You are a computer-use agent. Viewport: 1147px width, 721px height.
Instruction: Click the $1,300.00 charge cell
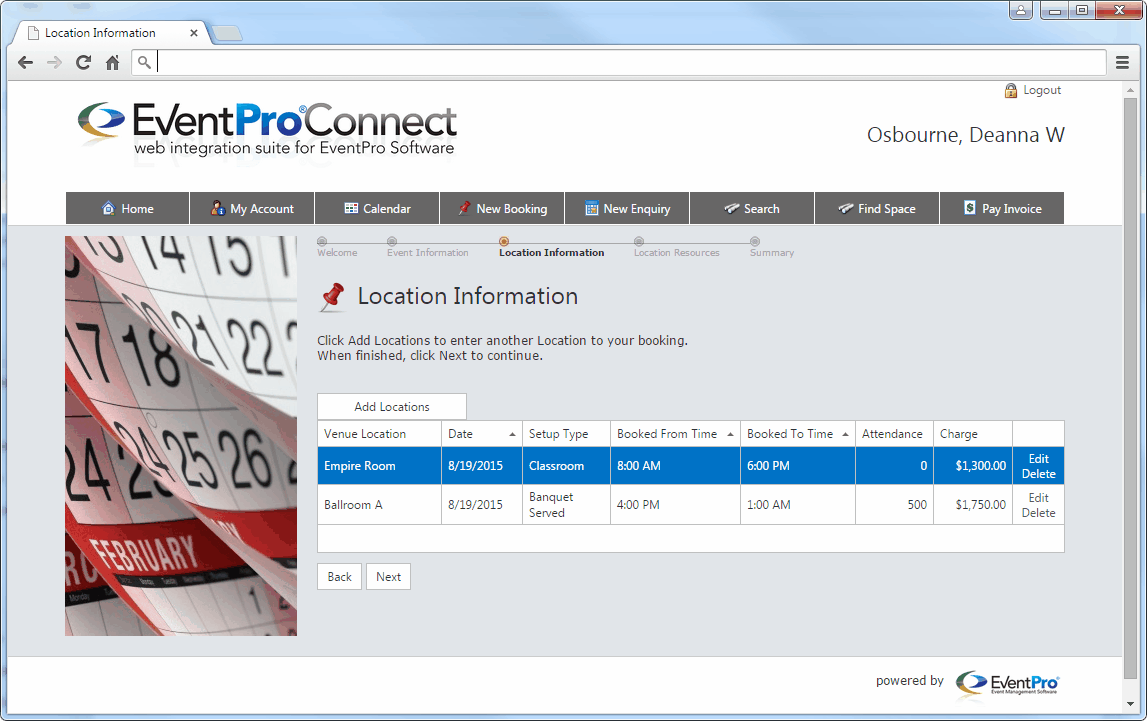[x=973, y=466]
